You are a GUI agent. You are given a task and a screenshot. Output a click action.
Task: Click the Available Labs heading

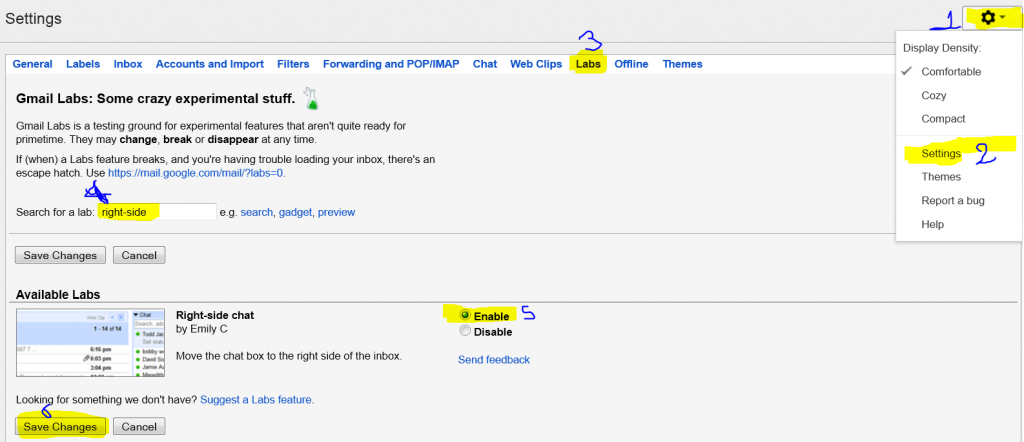(x=57, y=295)
